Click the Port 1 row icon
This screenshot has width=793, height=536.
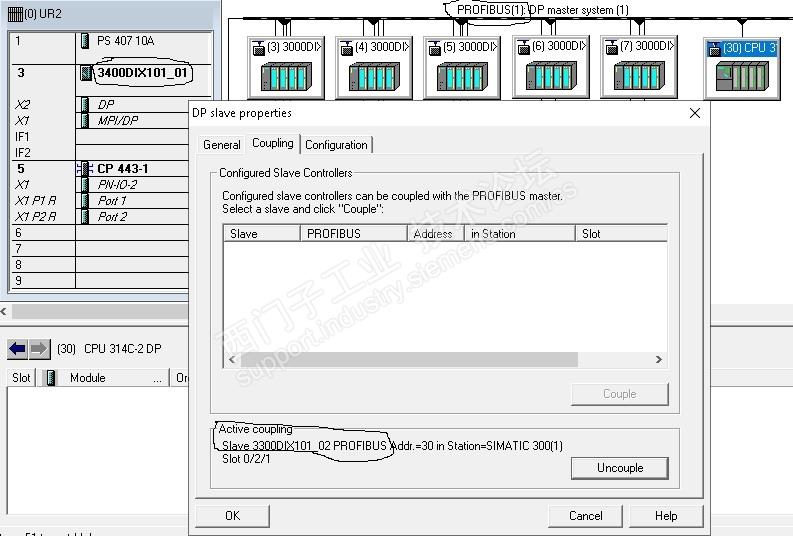click(84, 201)
